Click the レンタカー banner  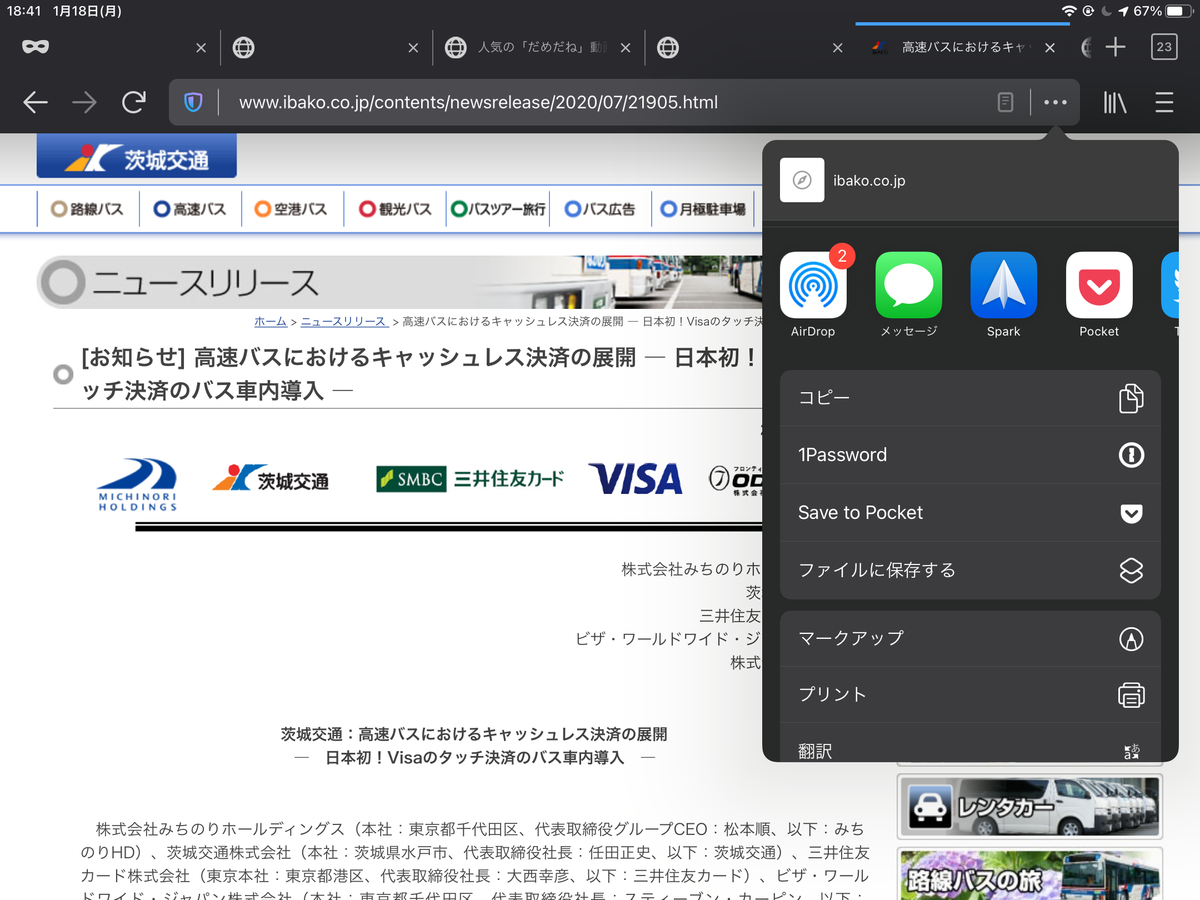coord(1030,806)
